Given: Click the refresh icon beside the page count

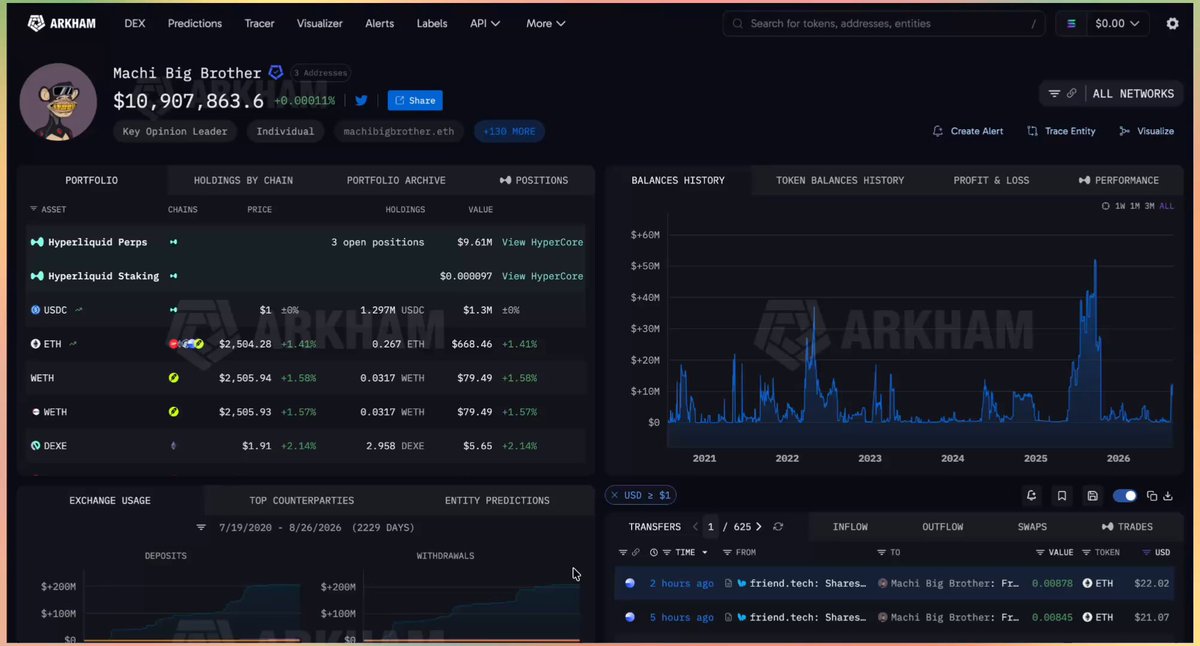Looking at the screenshot, I should pyautogui.click(x=778, y=526).
